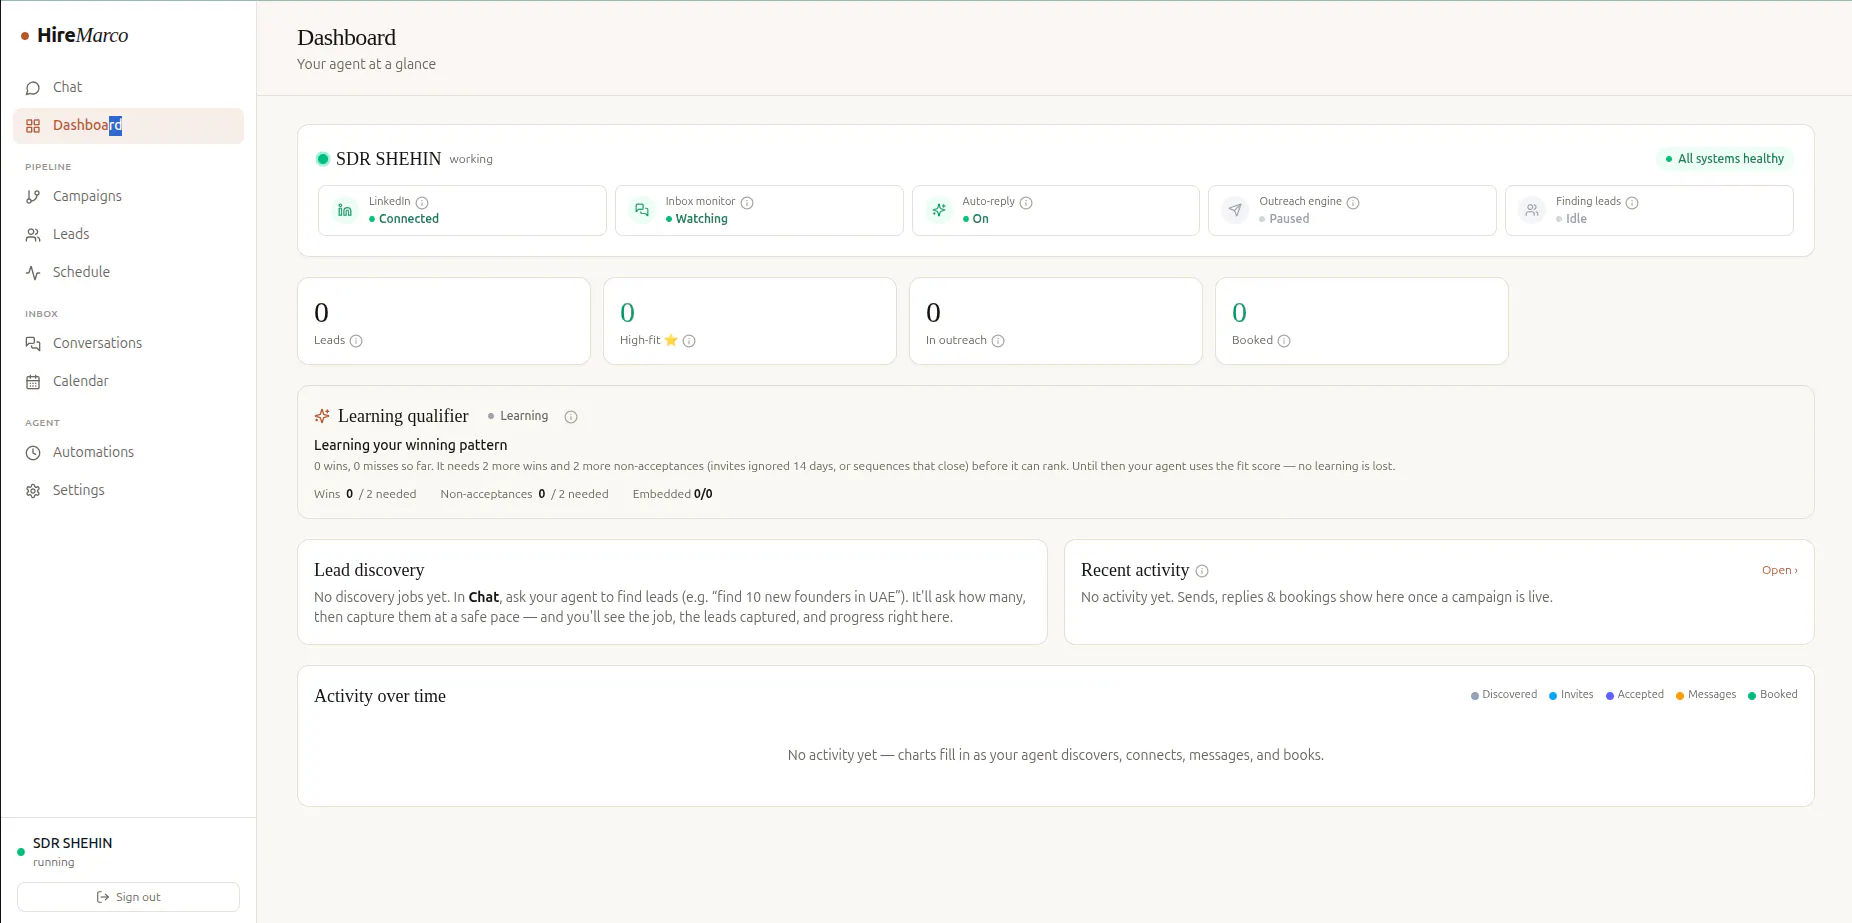Image resolution: width=1852 pixels, height=923 pixels.
Task: Click the Campaigns branch icon
Action: tap(33, 197)
